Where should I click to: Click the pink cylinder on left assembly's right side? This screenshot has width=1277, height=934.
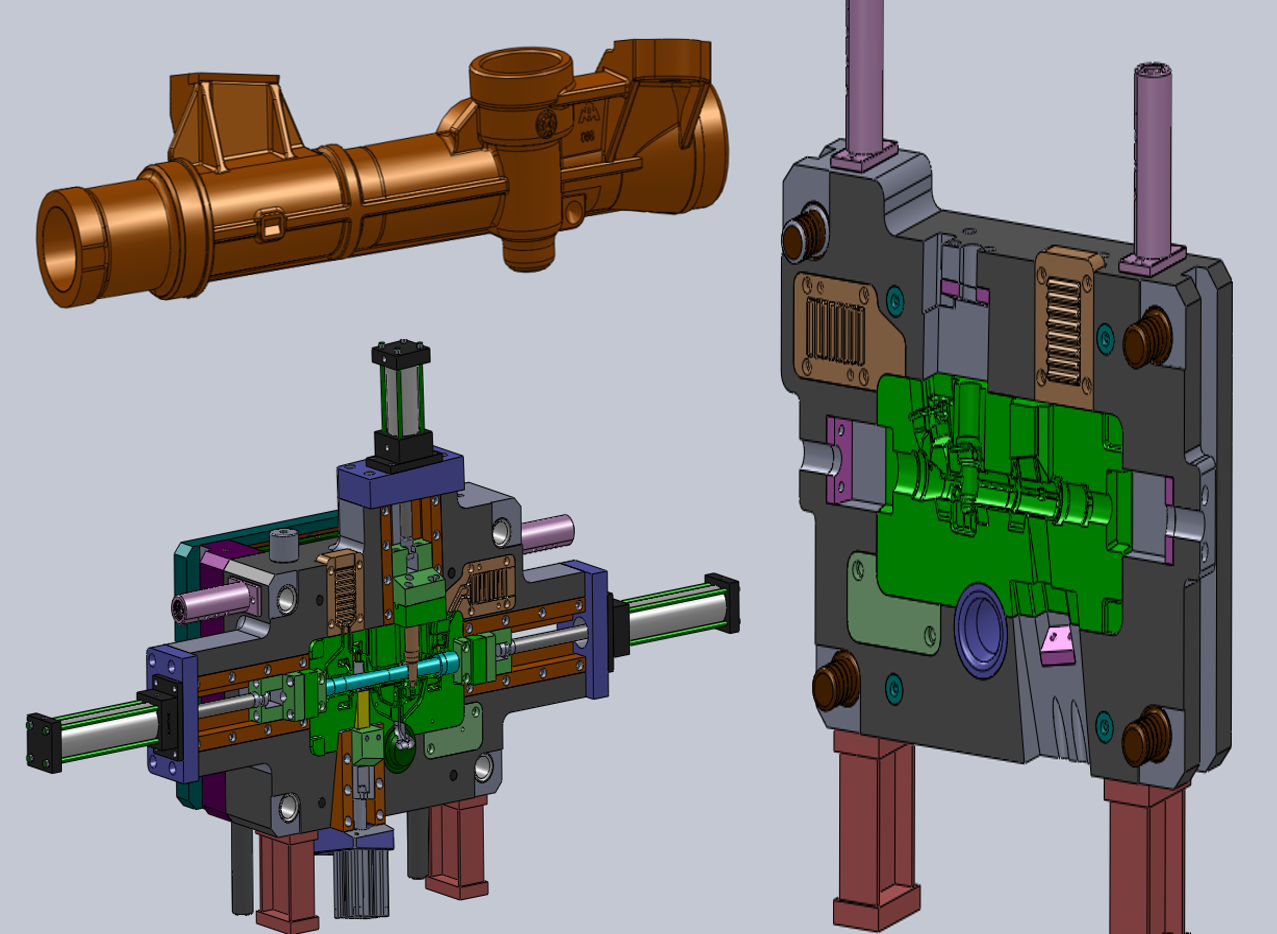point(548,533)
